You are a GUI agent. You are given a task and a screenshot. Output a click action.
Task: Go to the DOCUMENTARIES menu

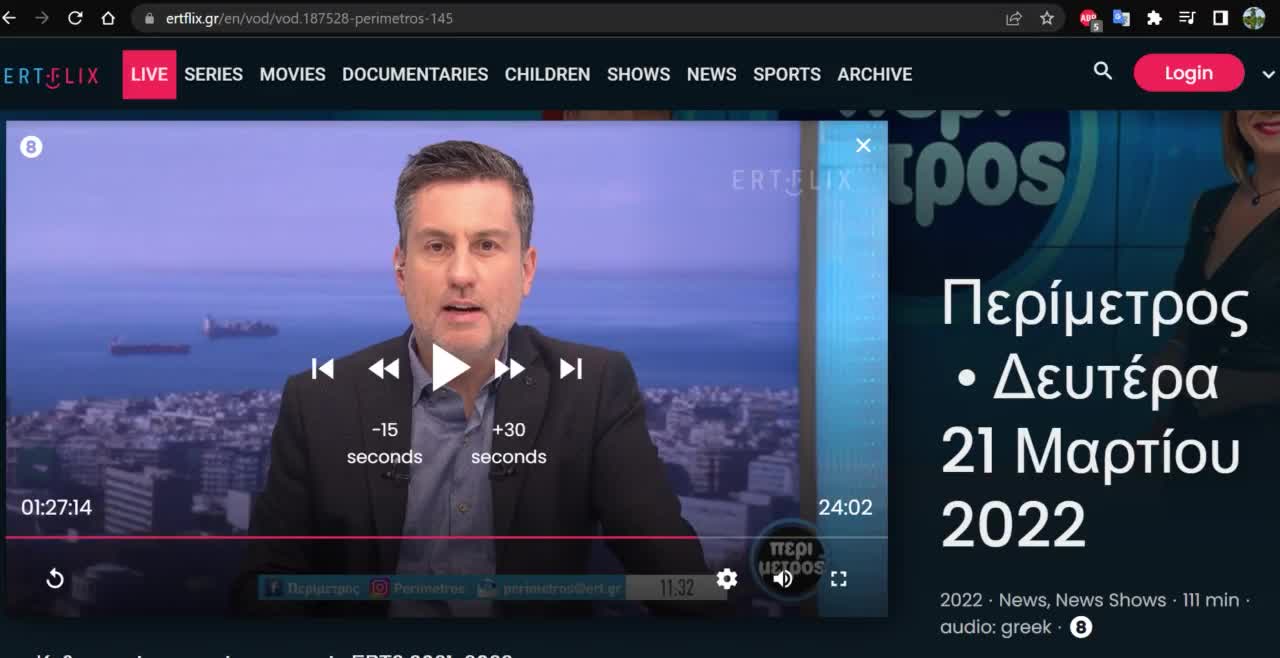(x=415, y=74)
